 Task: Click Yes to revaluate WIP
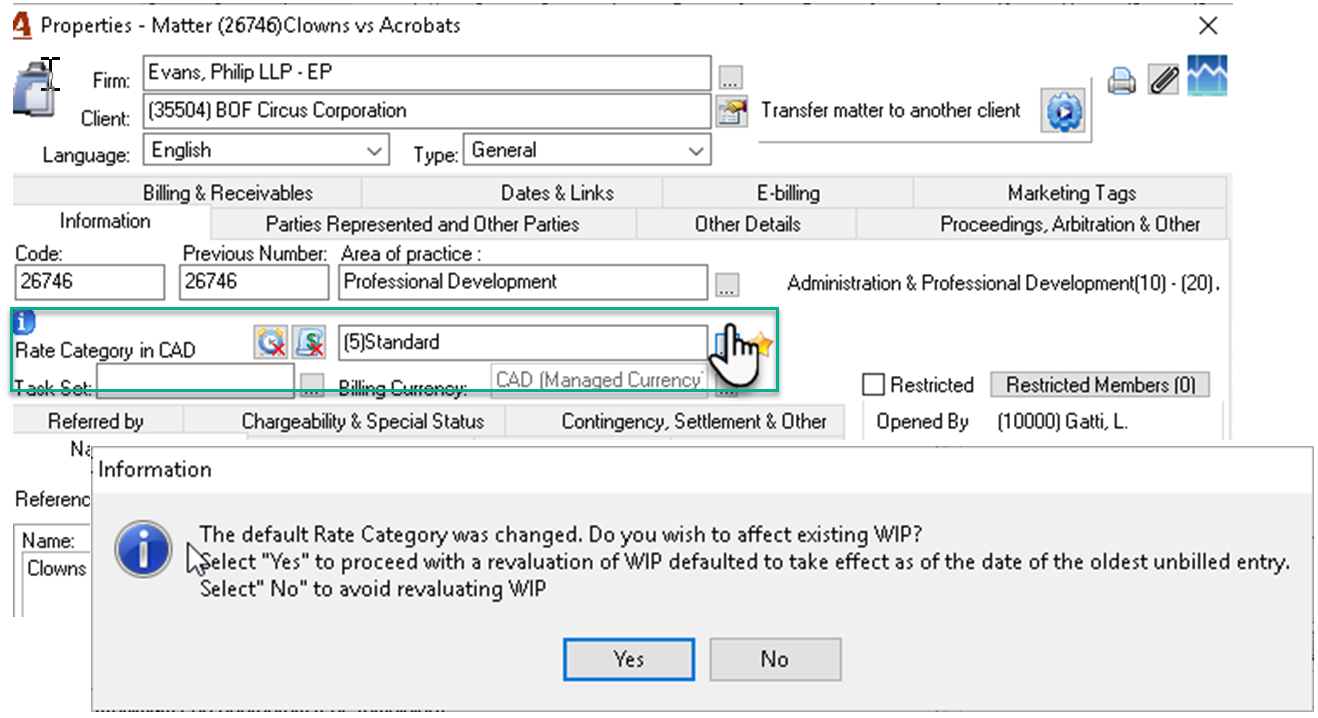click(x=629, y=658)
